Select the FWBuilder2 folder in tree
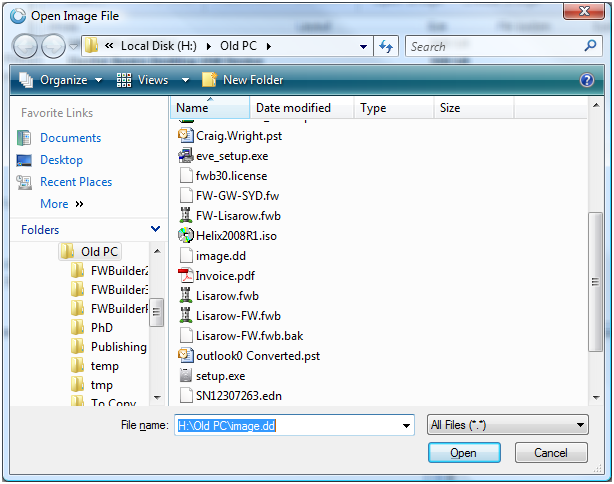The image size is (614, 484). [119, 270]
